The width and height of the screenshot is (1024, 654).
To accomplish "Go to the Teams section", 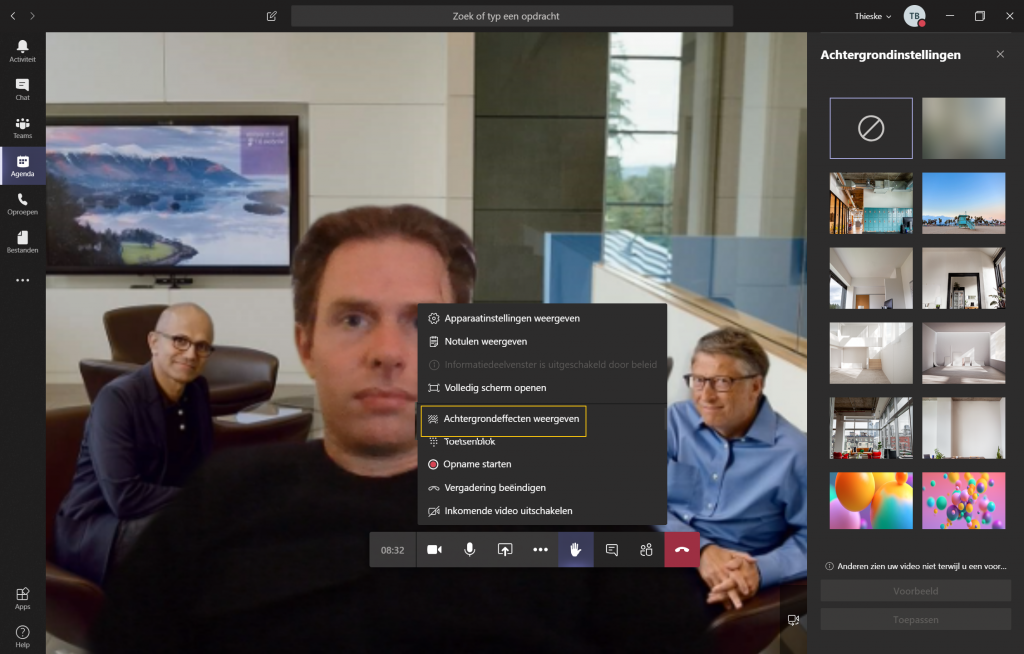I will 22,128.
